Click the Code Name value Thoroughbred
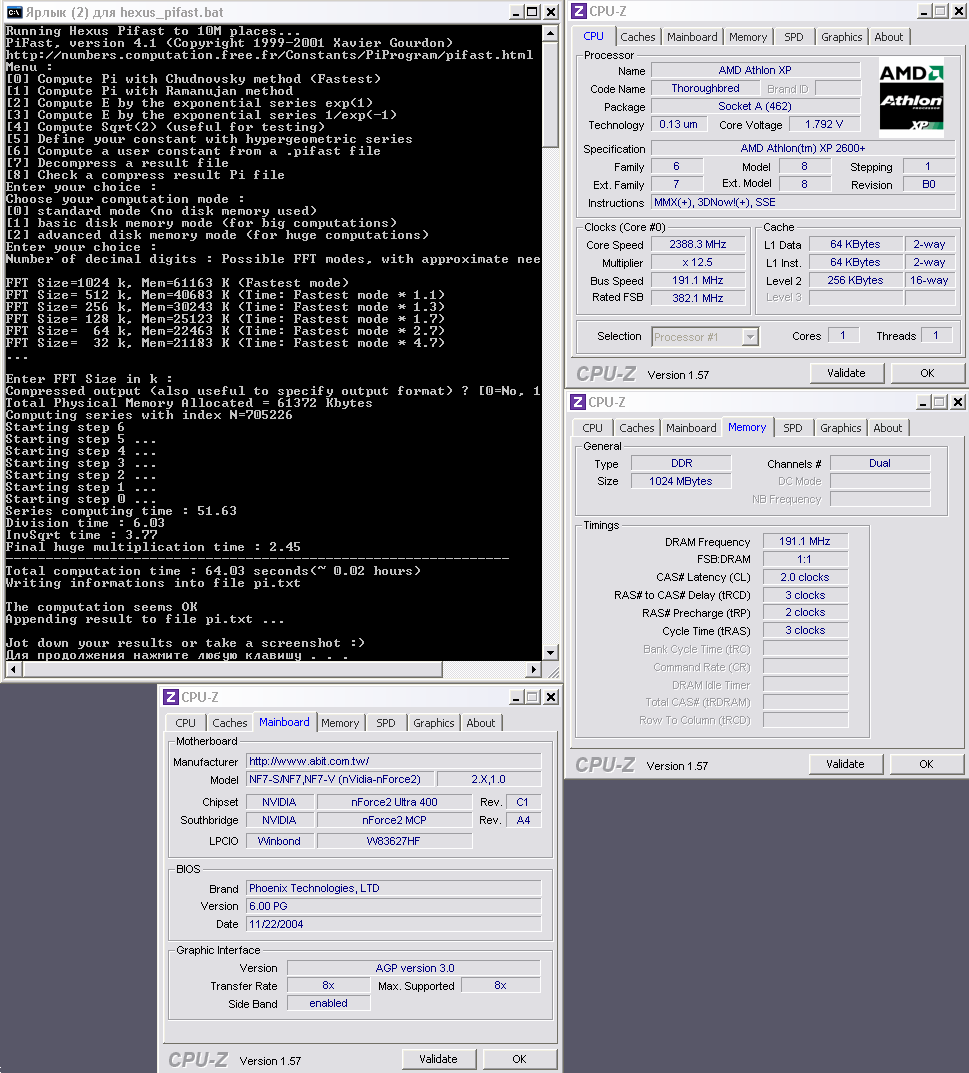This screenshot has width=969, height=1073. pyautogui.click(x=705, y=88)
